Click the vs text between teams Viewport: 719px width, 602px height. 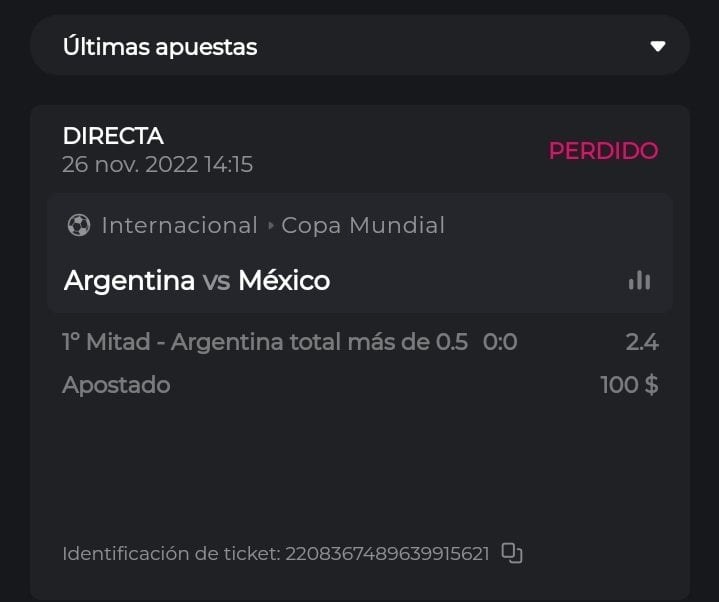tap(216, 281)
